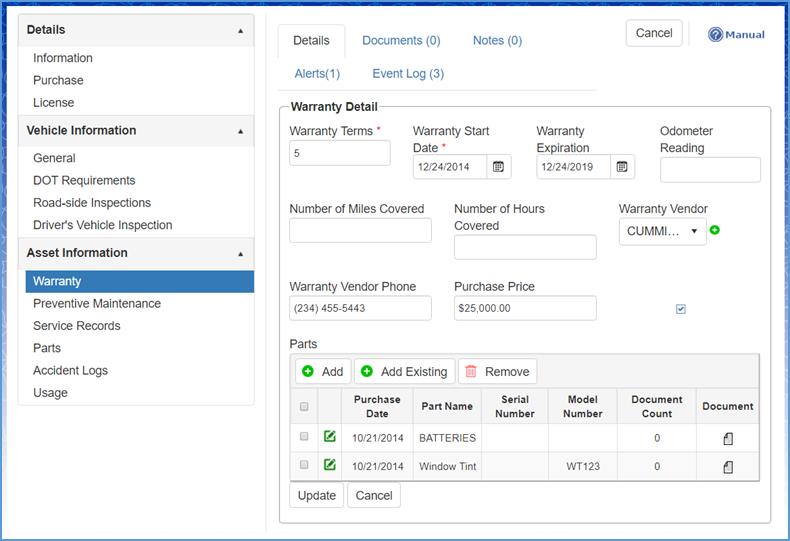Click the Odometer Reading input field
This screenshot has height=541, width=790.
[x=710, y=170]
